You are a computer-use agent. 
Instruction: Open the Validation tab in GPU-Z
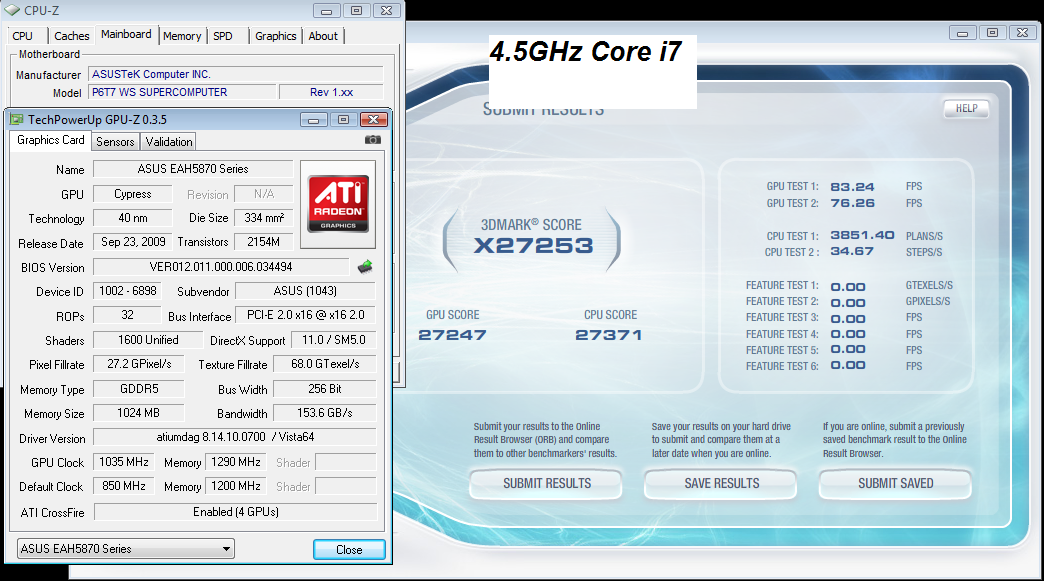(169, 142)
